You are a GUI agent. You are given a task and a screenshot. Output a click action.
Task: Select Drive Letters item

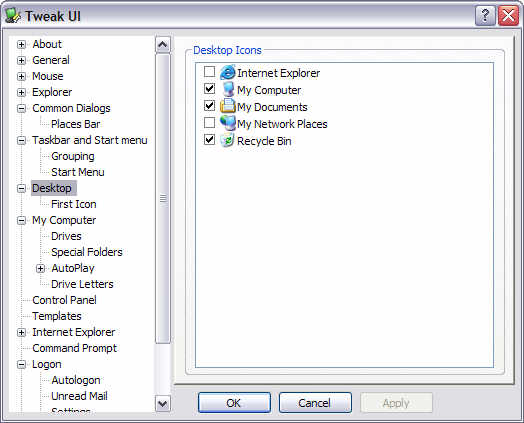[82, 284]
